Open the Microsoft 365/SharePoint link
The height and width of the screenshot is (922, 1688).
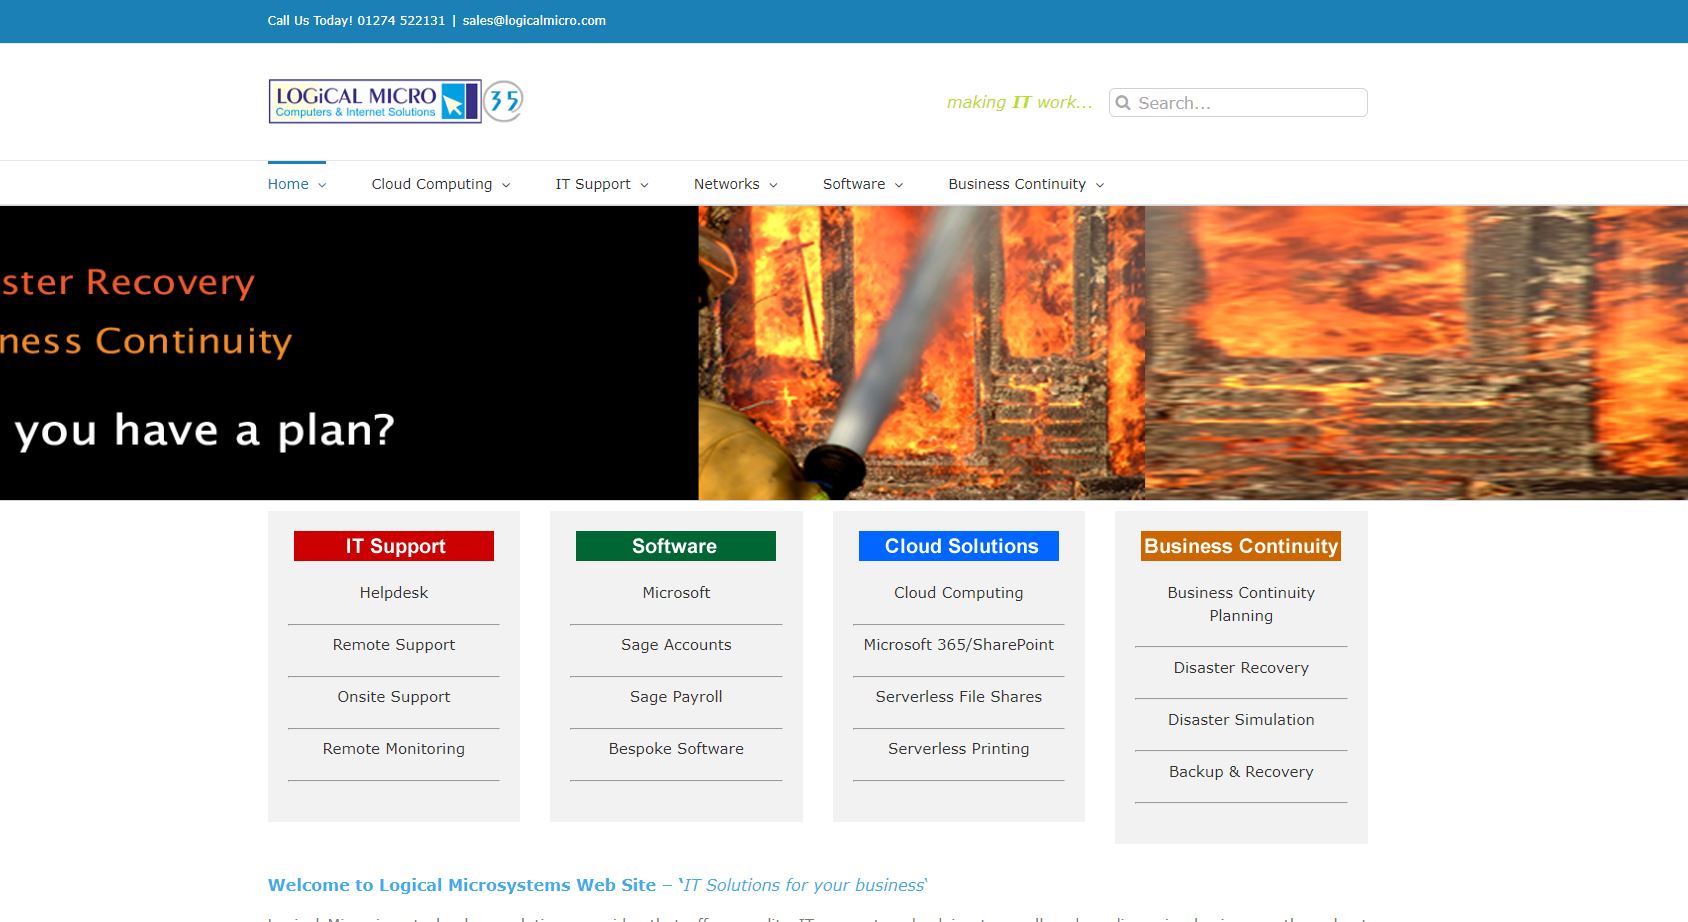click(958, 644)
